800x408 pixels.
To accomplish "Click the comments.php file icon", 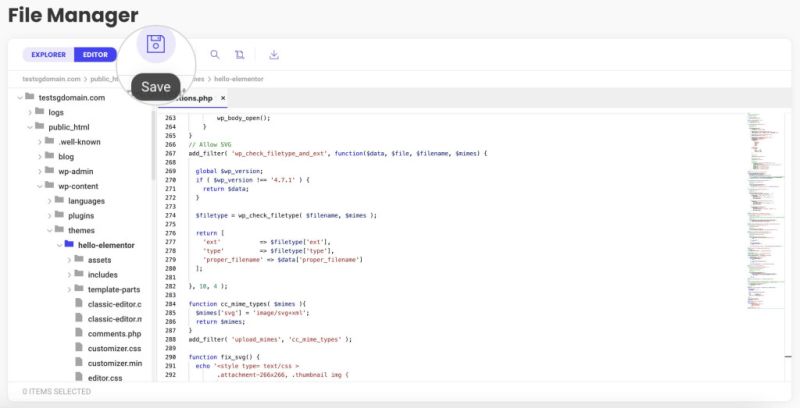I will [79, 333].
